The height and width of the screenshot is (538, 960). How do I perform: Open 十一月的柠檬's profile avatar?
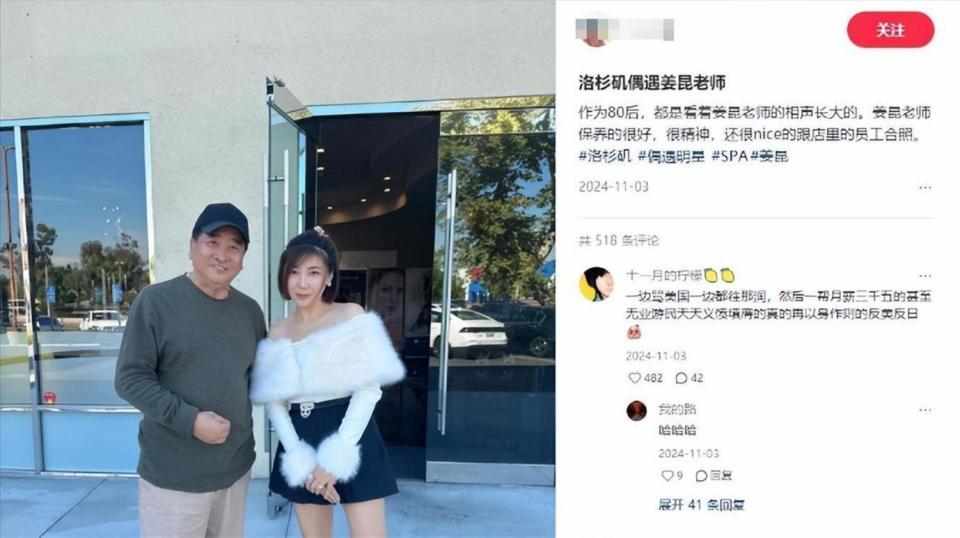[x=596, y=284]
